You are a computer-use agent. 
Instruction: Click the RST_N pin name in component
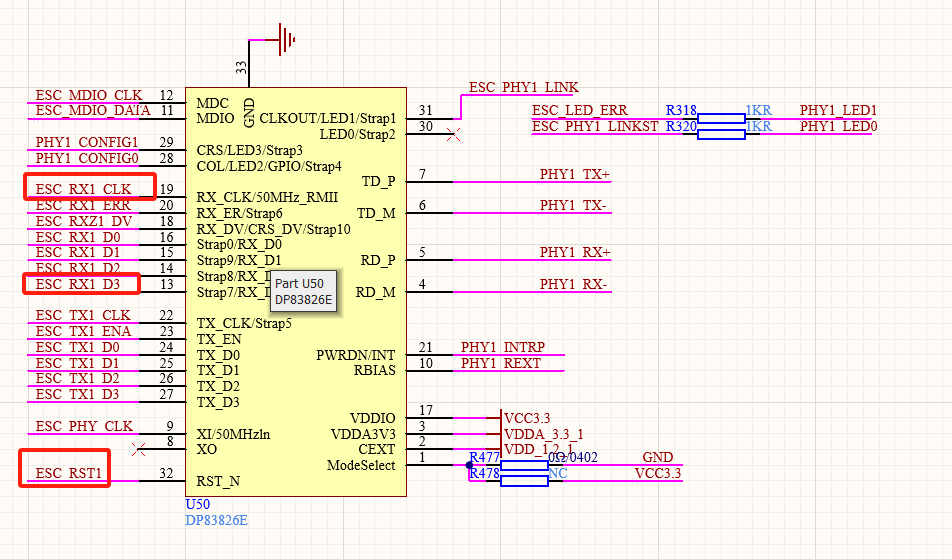(x=218, y=481)
